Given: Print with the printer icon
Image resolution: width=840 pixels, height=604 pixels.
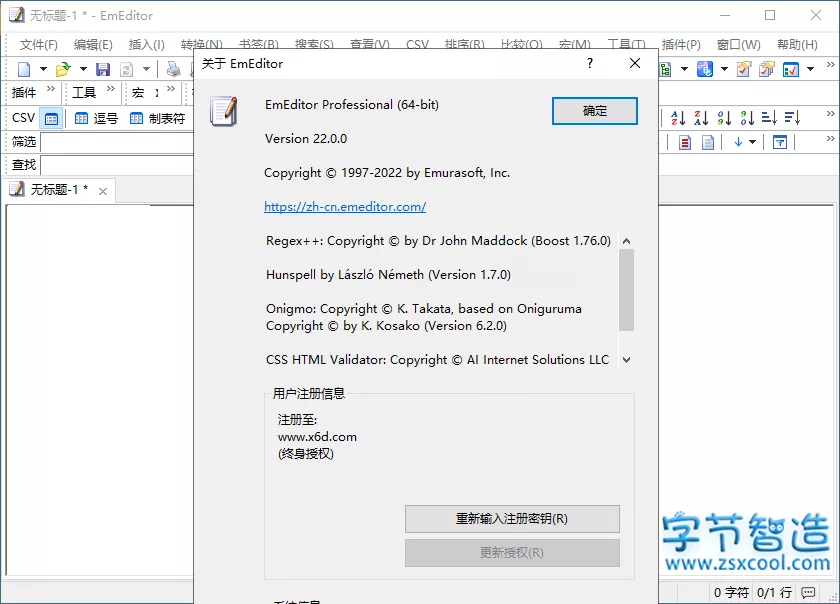Looking at the screenshot, I should click(173, 69).
